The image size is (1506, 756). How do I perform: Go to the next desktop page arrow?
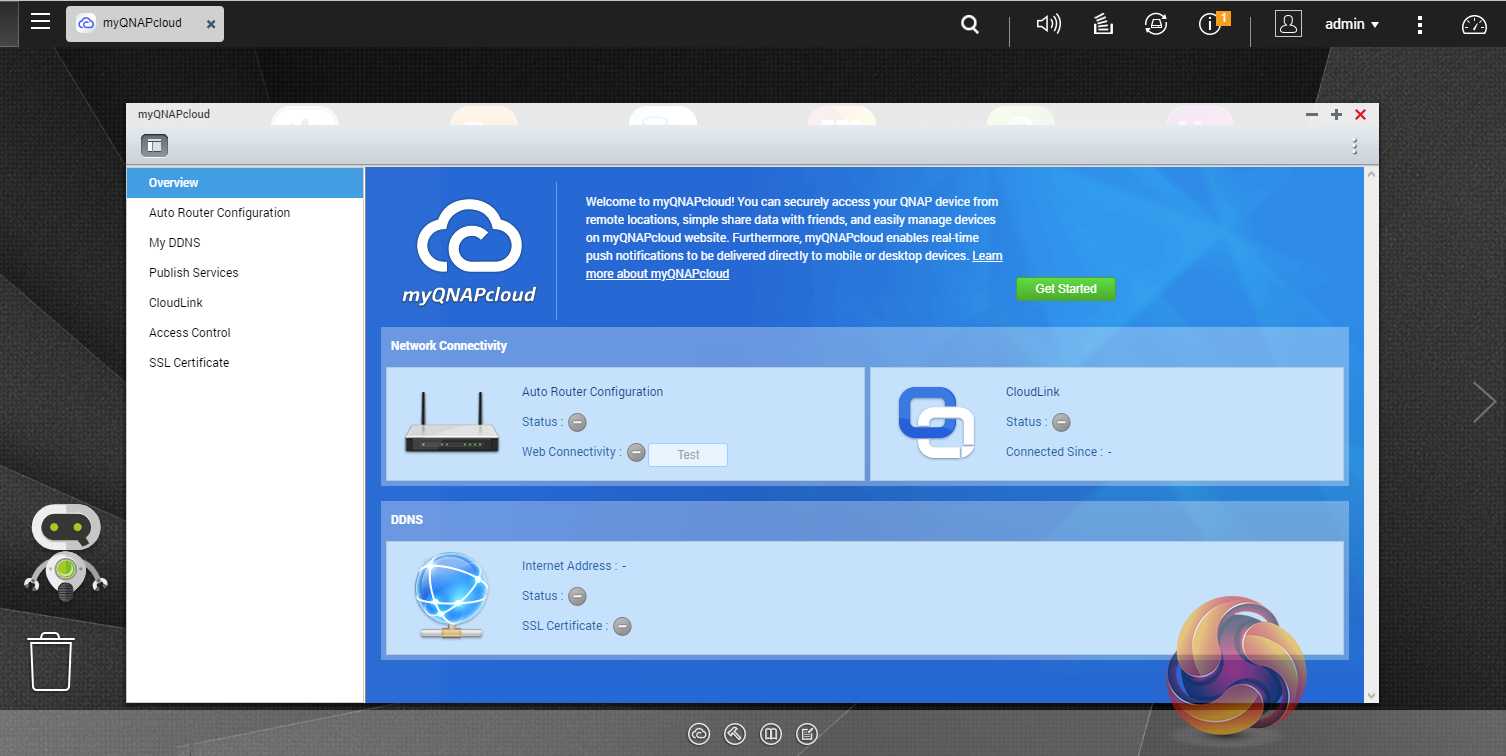[1484, 402]
